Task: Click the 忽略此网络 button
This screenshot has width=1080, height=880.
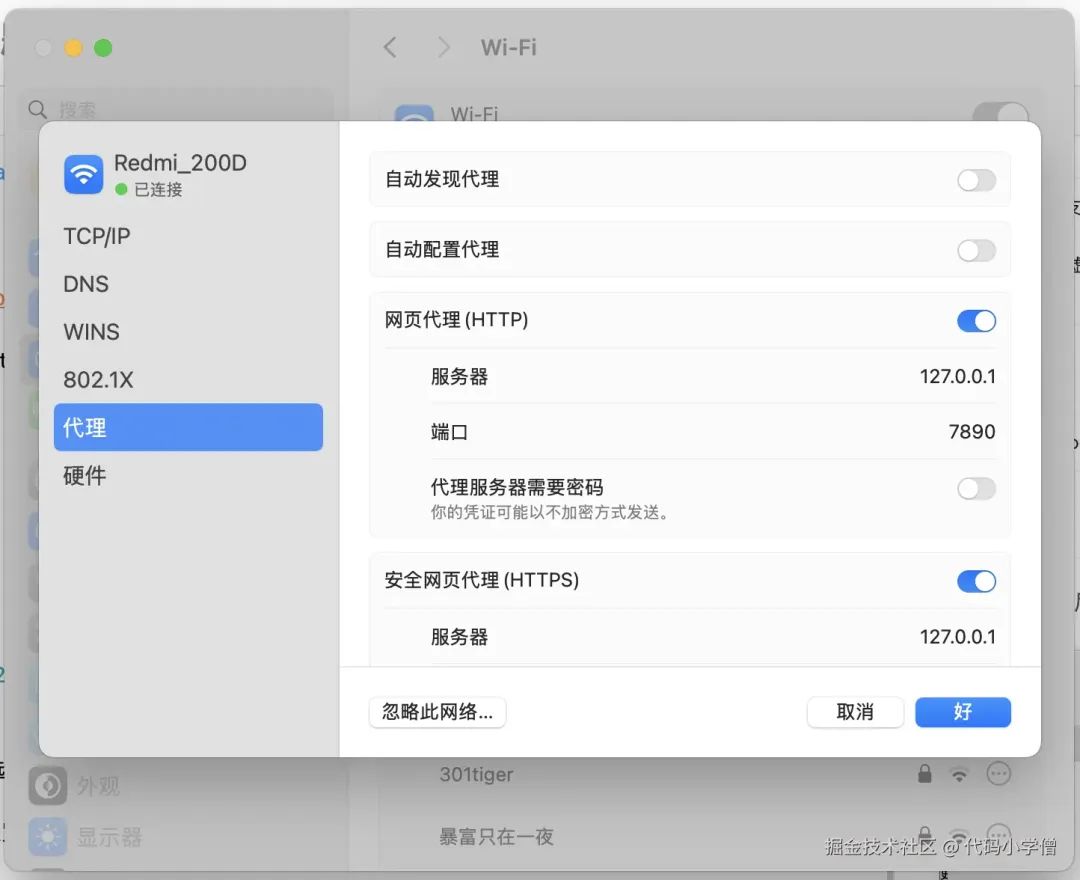Action: click(x=437, y=712)
